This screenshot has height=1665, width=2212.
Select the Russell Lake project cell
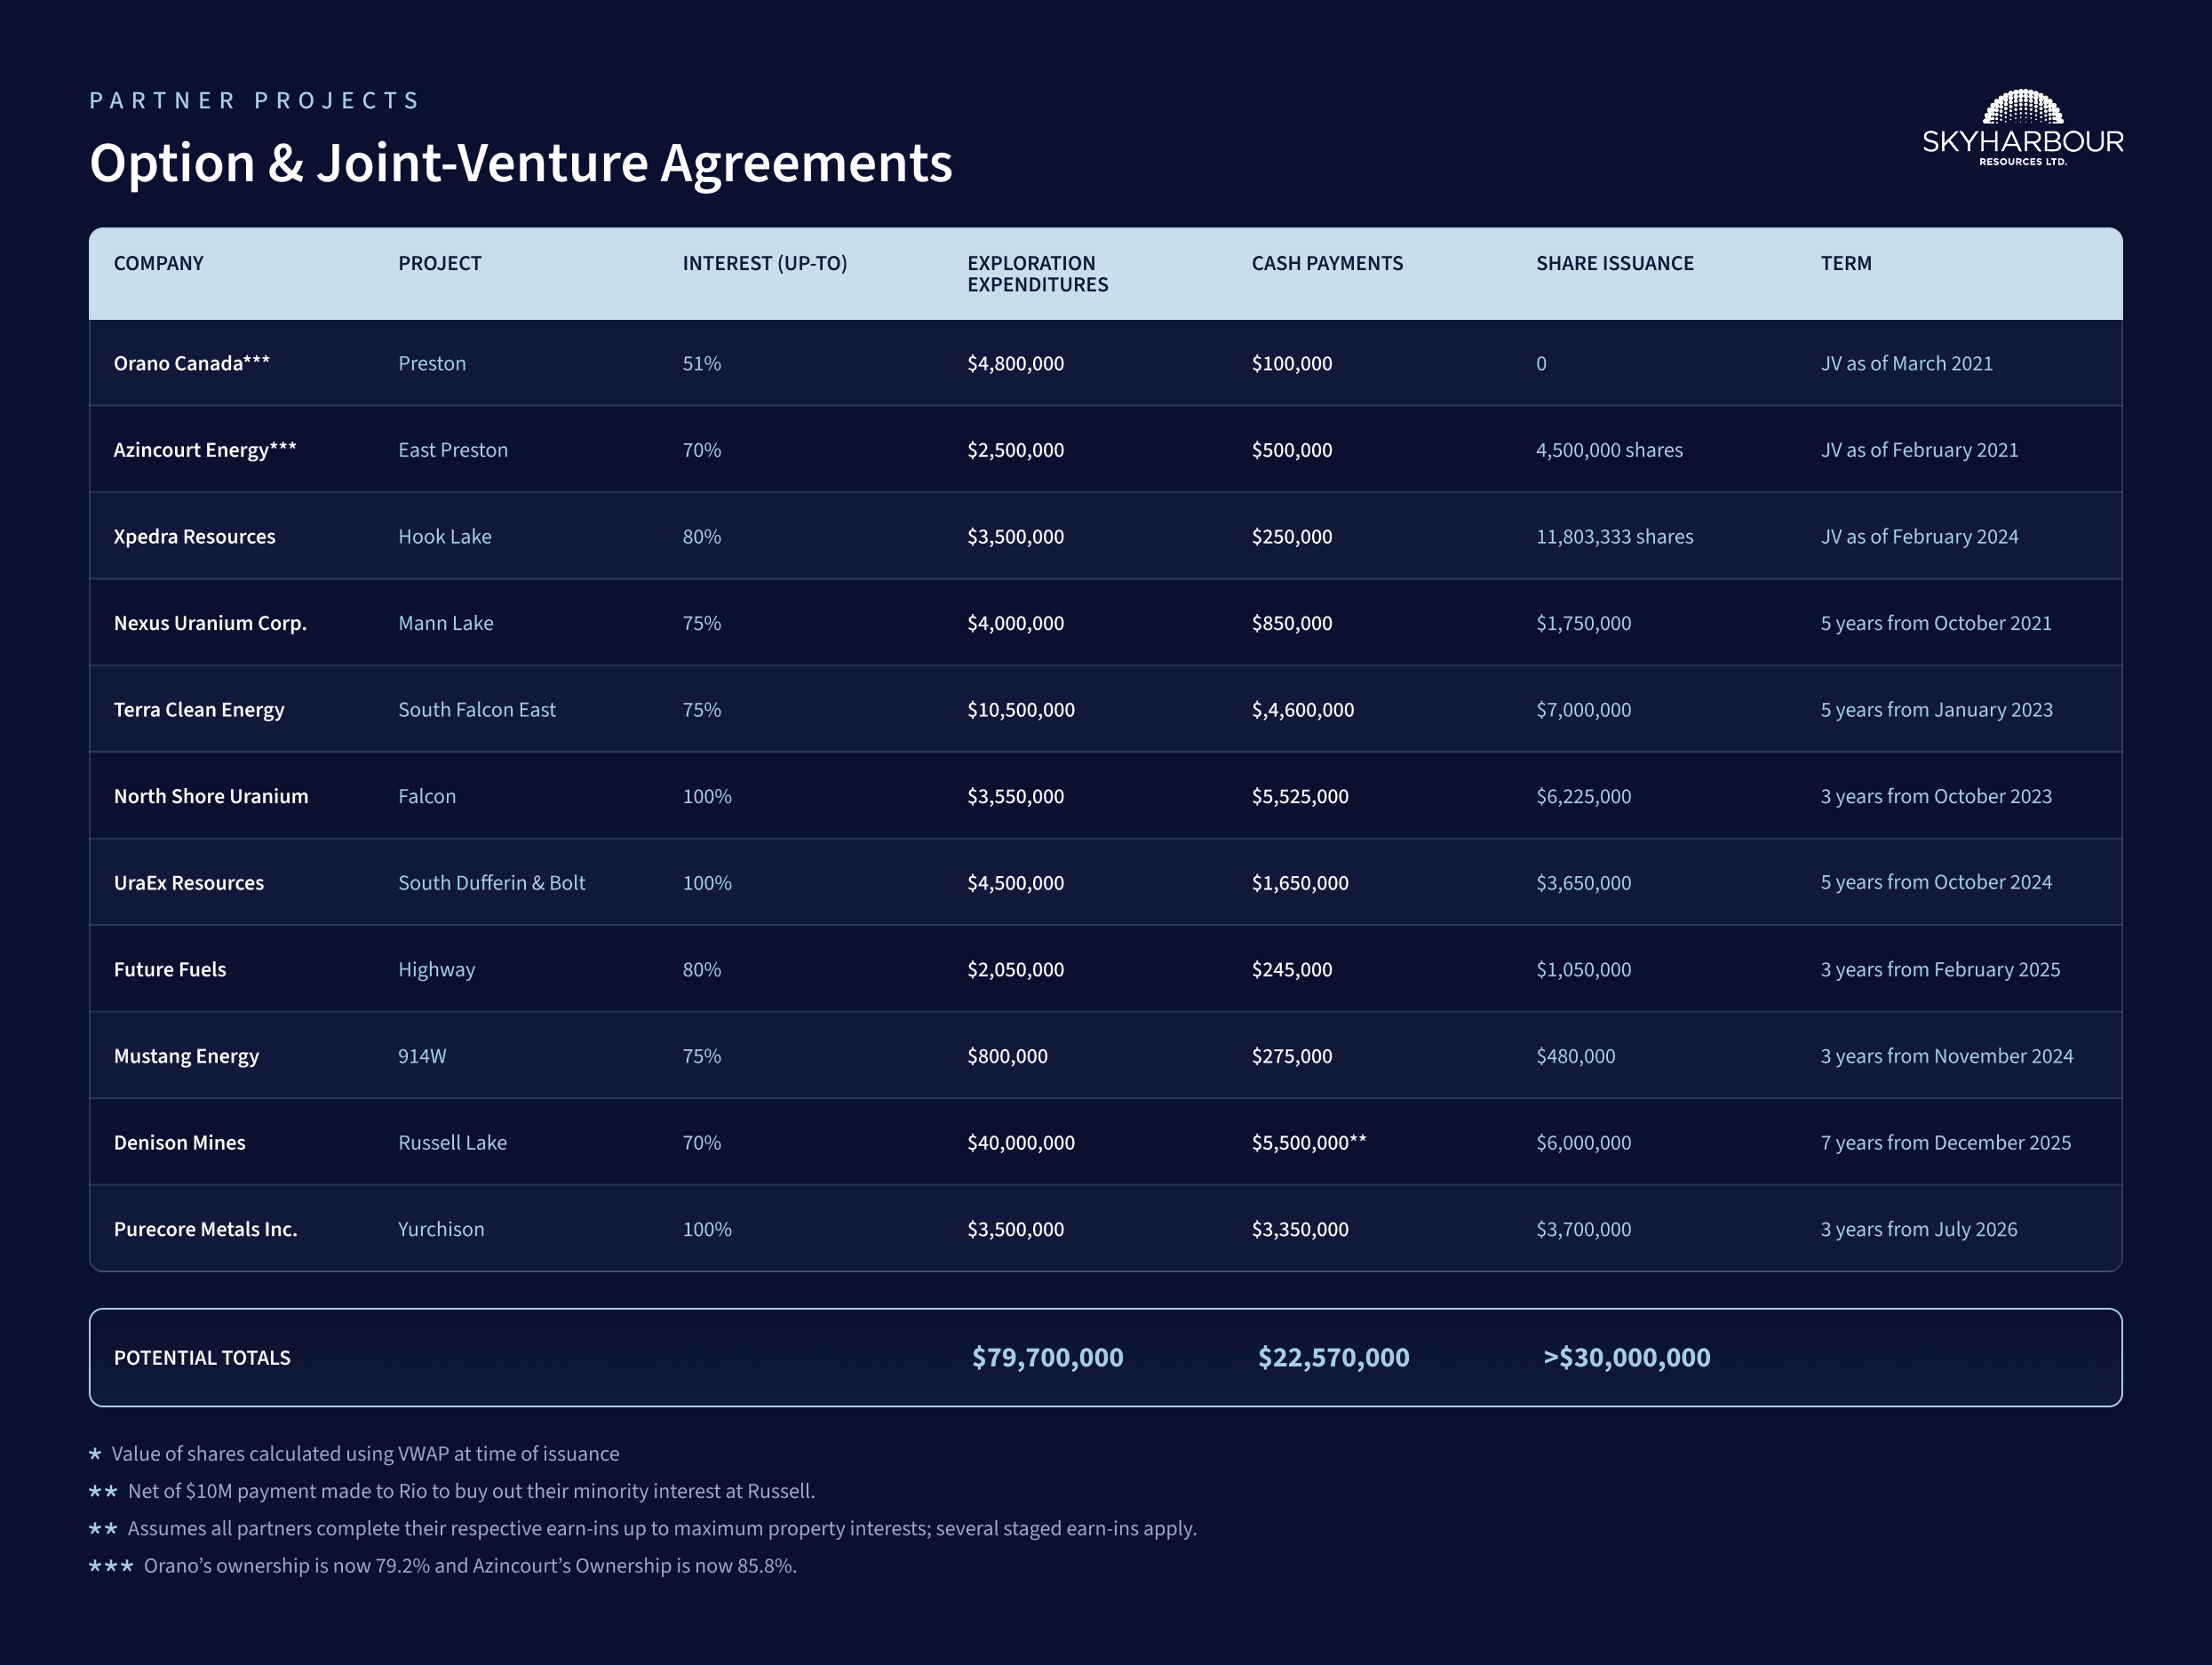452,1142
